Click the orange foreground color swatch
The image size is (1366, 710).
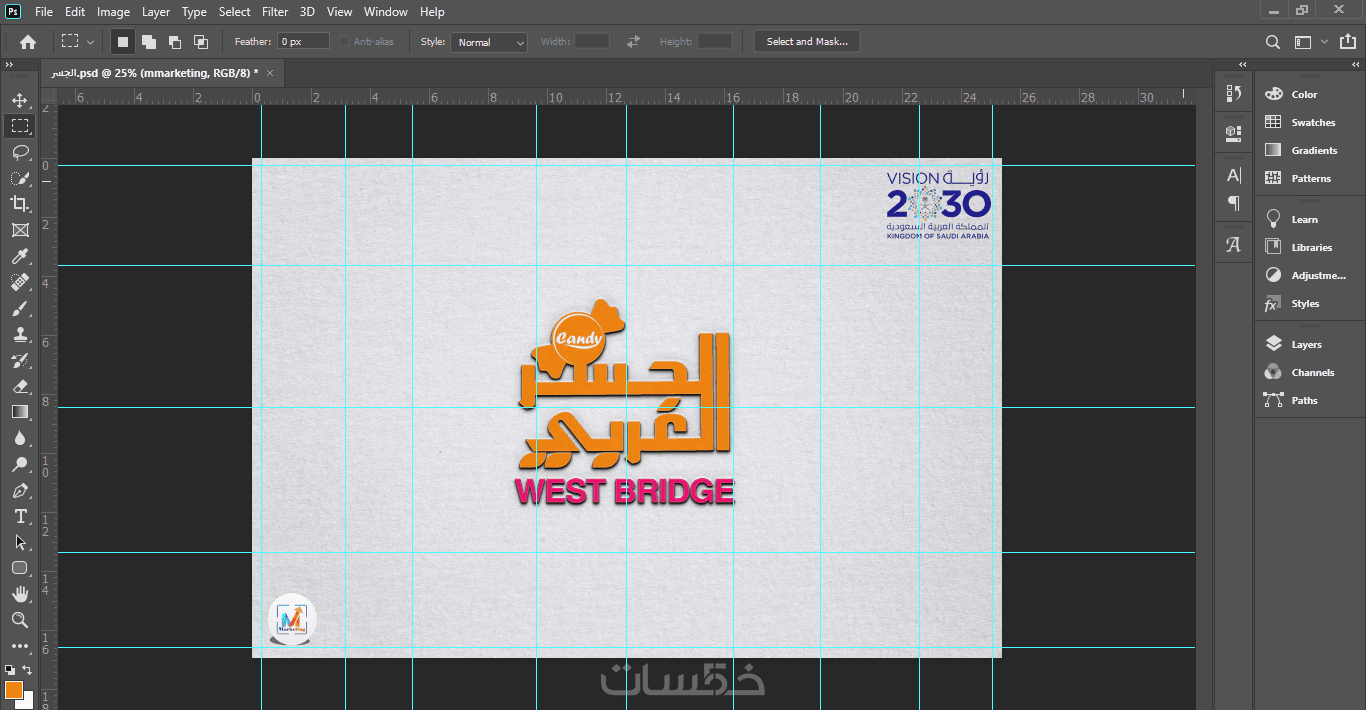[12, 688]
